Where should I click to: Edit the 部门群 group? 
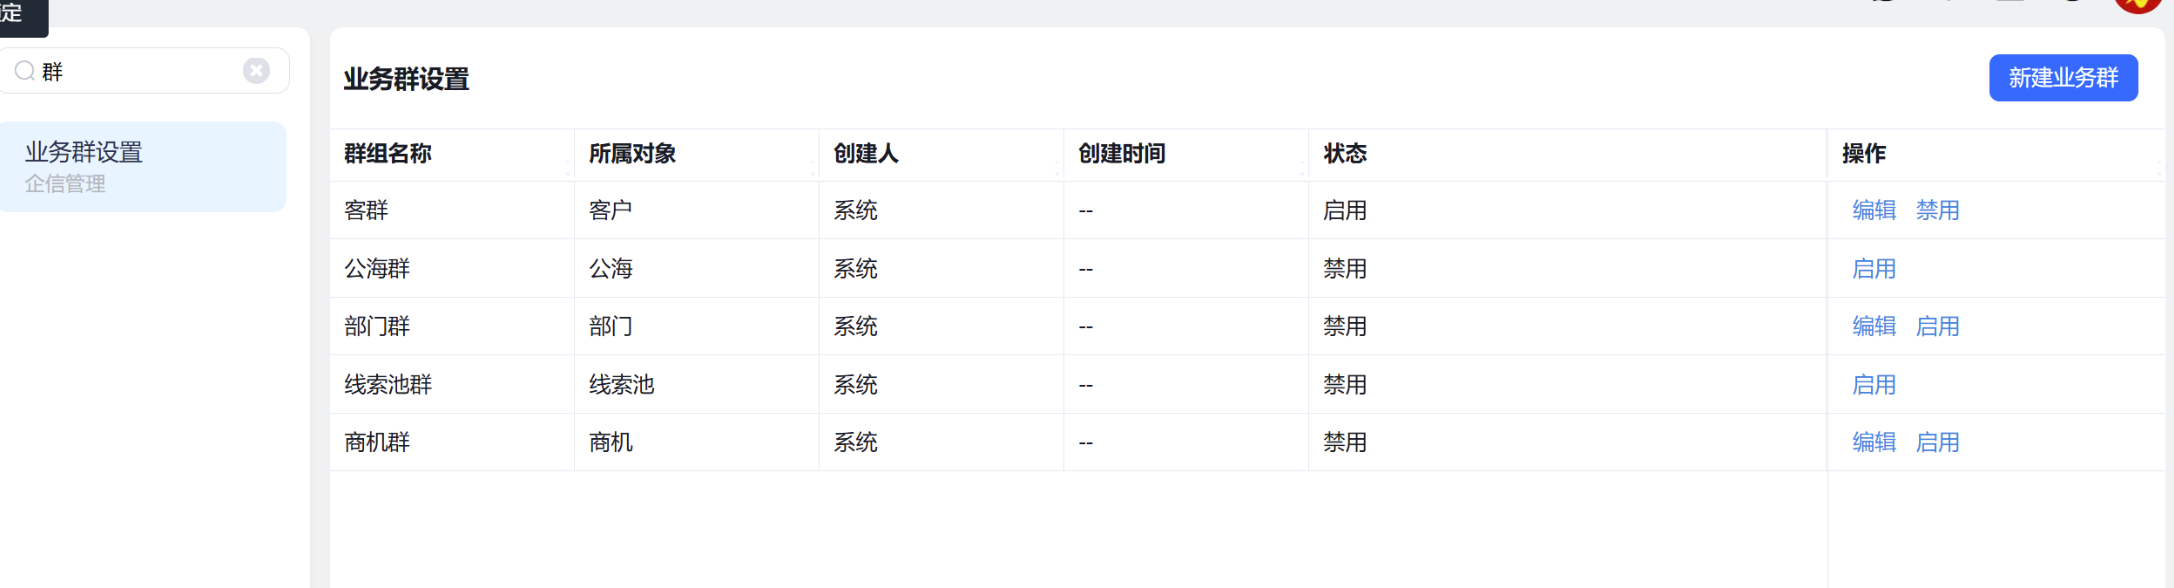pos(1873,326)
